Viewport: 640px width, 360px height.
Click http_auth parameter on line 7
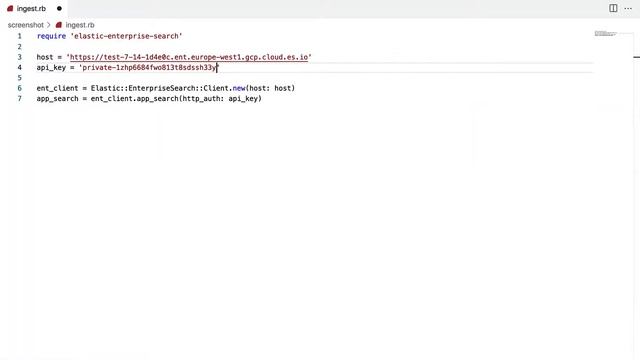tap(202, 99)
